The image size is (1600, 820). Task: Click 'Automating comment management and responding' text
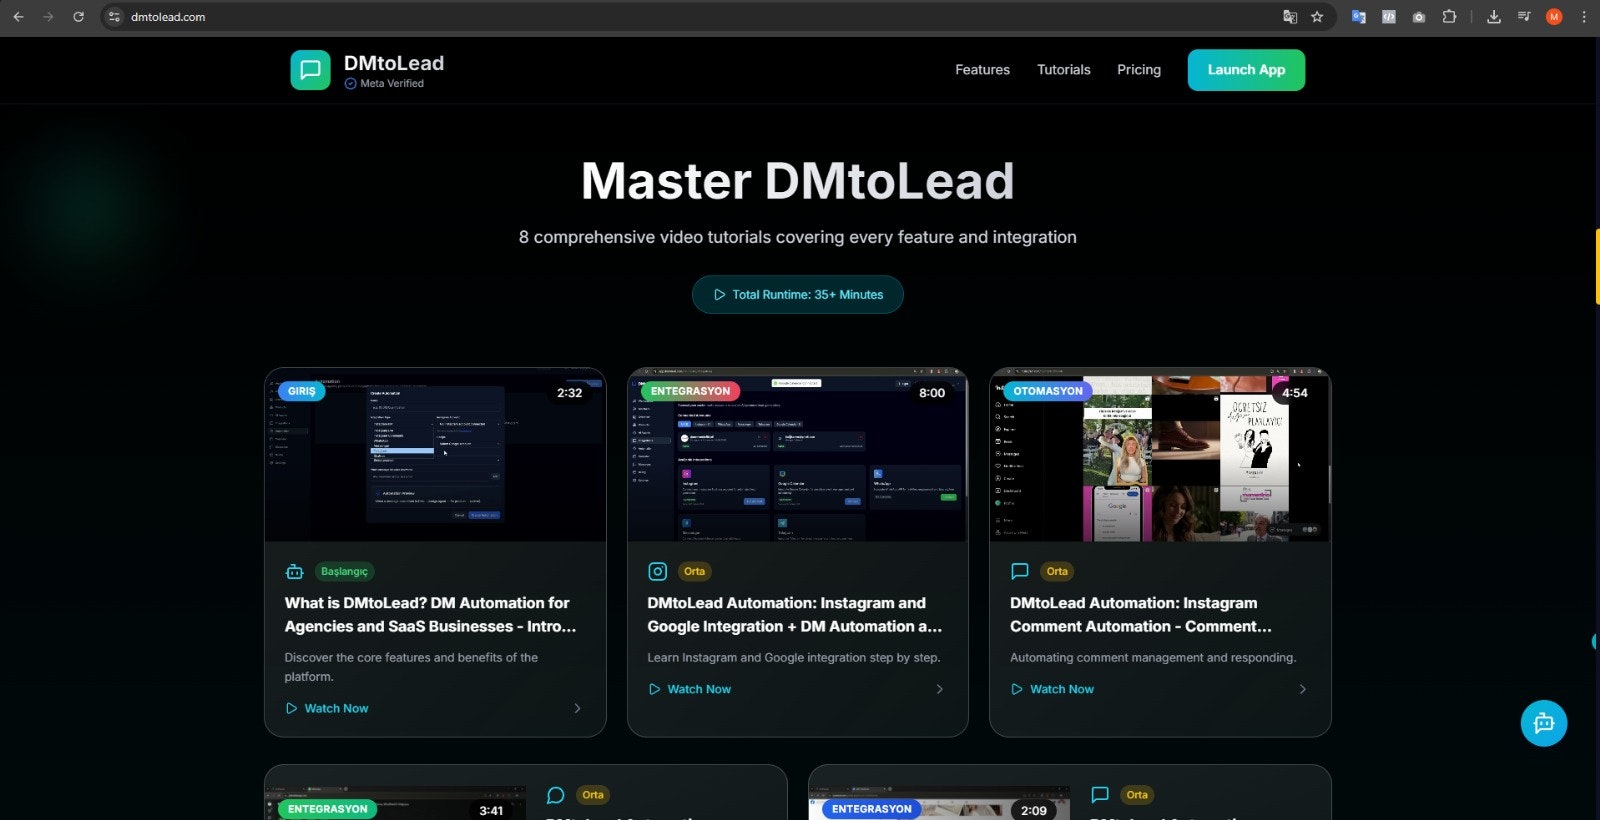click(1152, 658)
